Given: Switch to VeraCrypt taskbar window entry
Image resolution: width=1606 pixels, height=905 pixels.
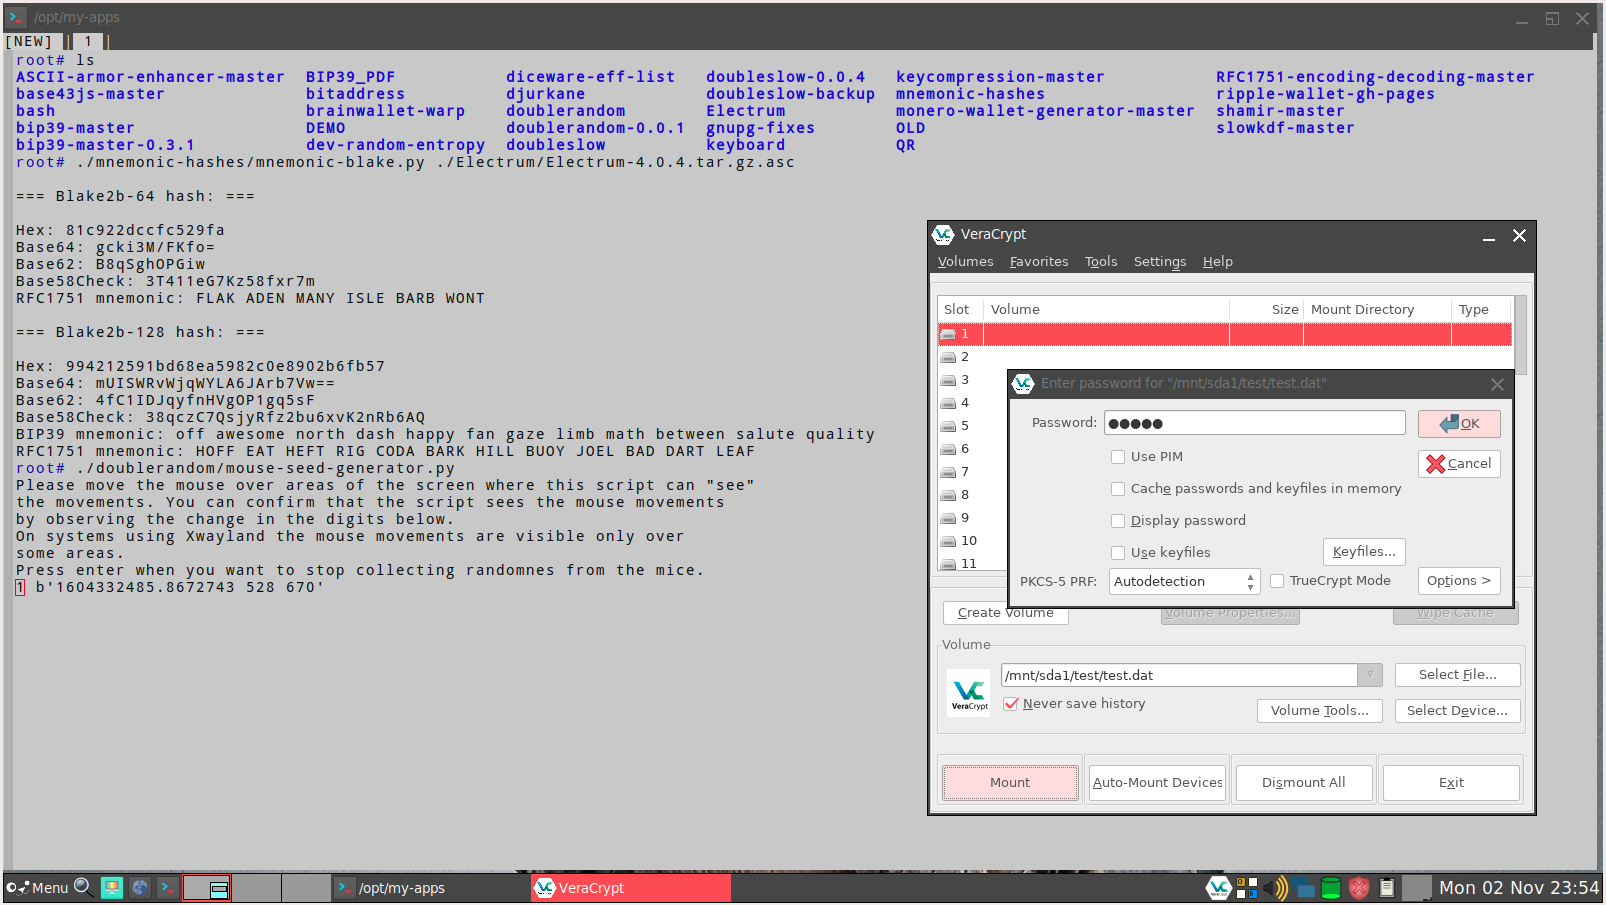Looking at the screenshot, I should [631, 888].
